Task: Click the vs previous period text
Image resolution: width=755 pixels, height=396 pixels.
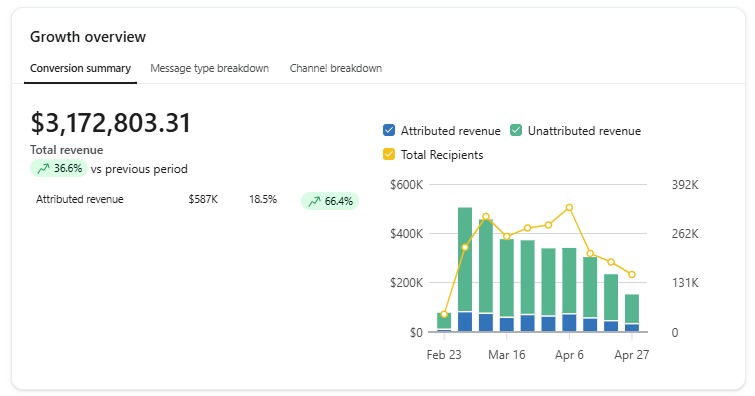Action: click(139, 169)
